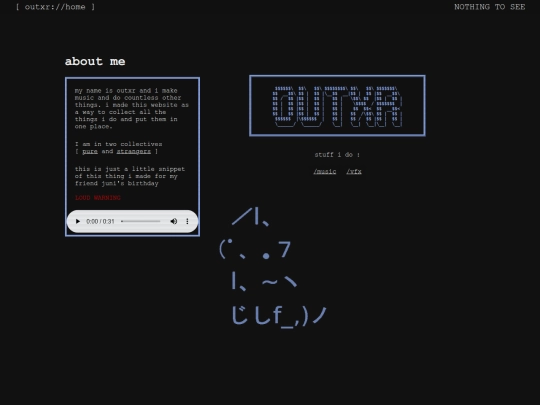Click the "stuff i do :" label
Screen dimensions: 540x405
(x=337, y=155)
